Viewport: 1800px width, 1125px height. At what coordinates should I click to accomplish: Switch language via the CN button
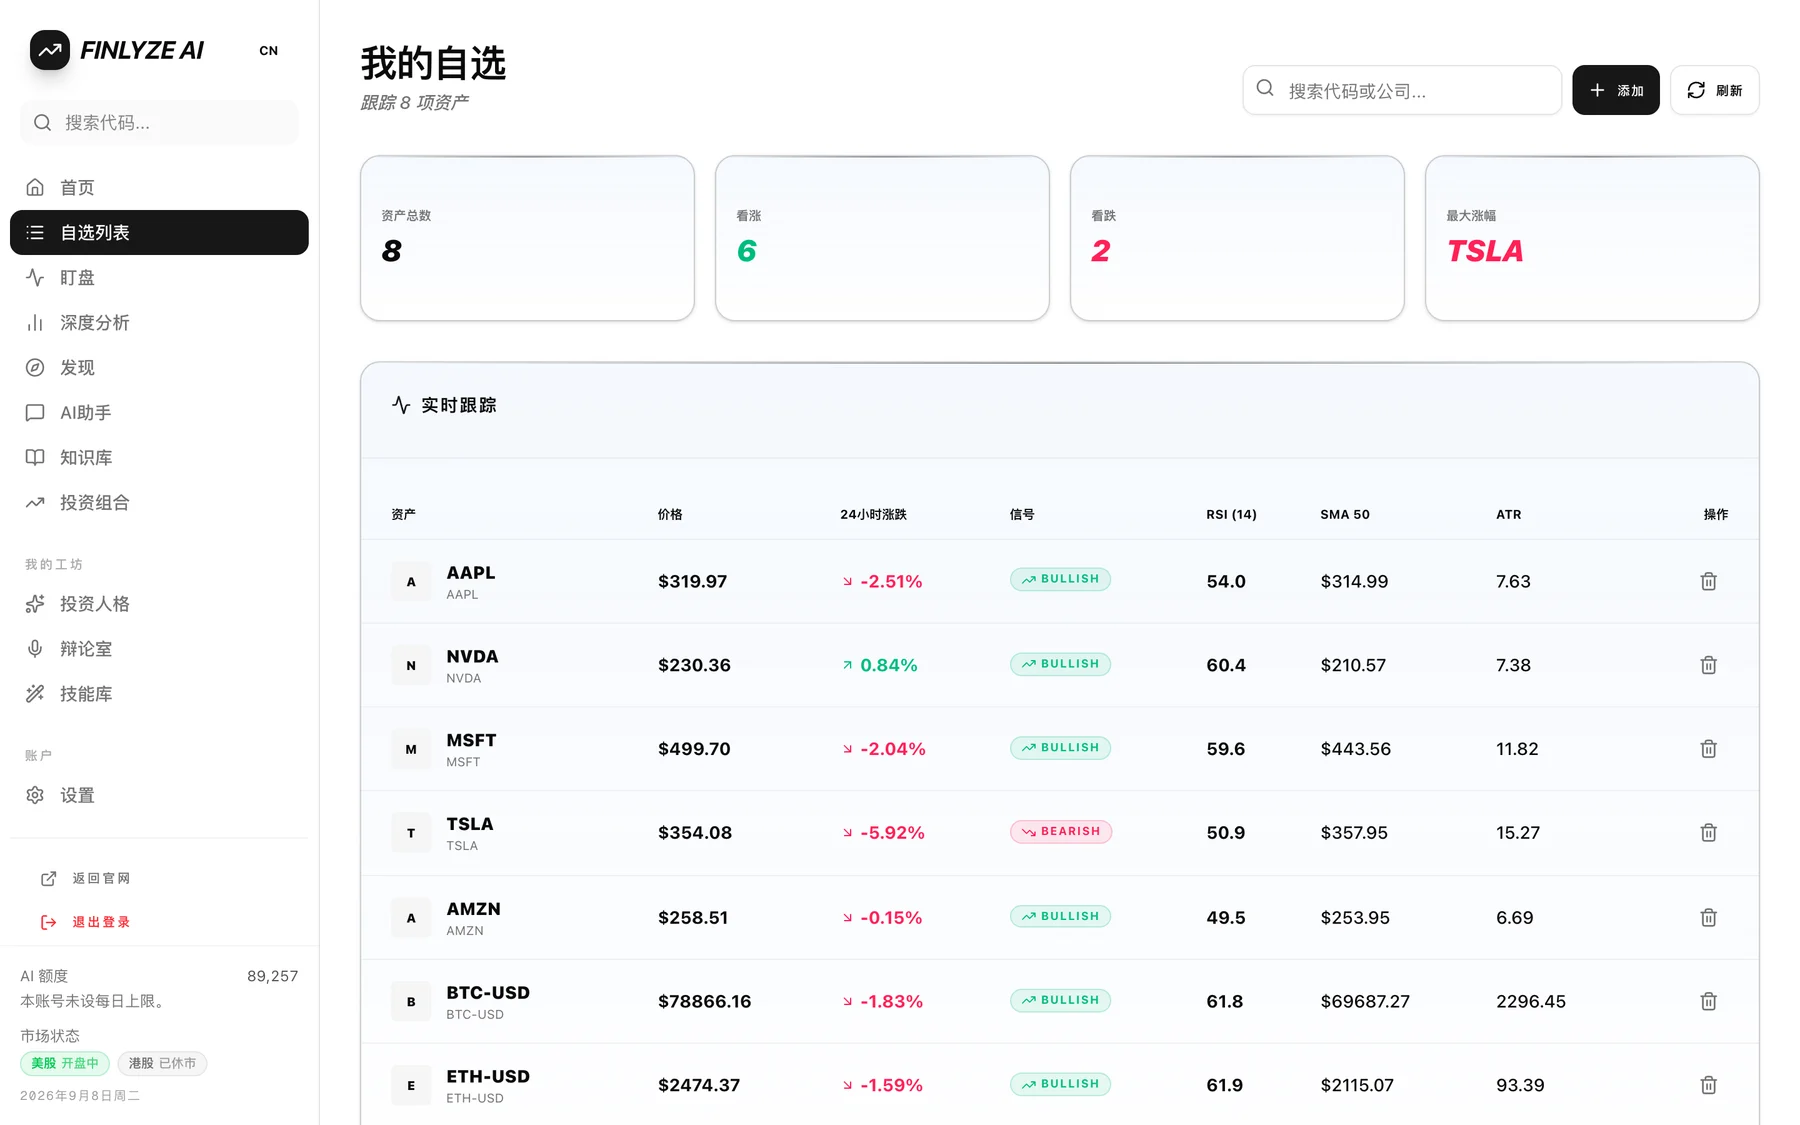(268, 51)
